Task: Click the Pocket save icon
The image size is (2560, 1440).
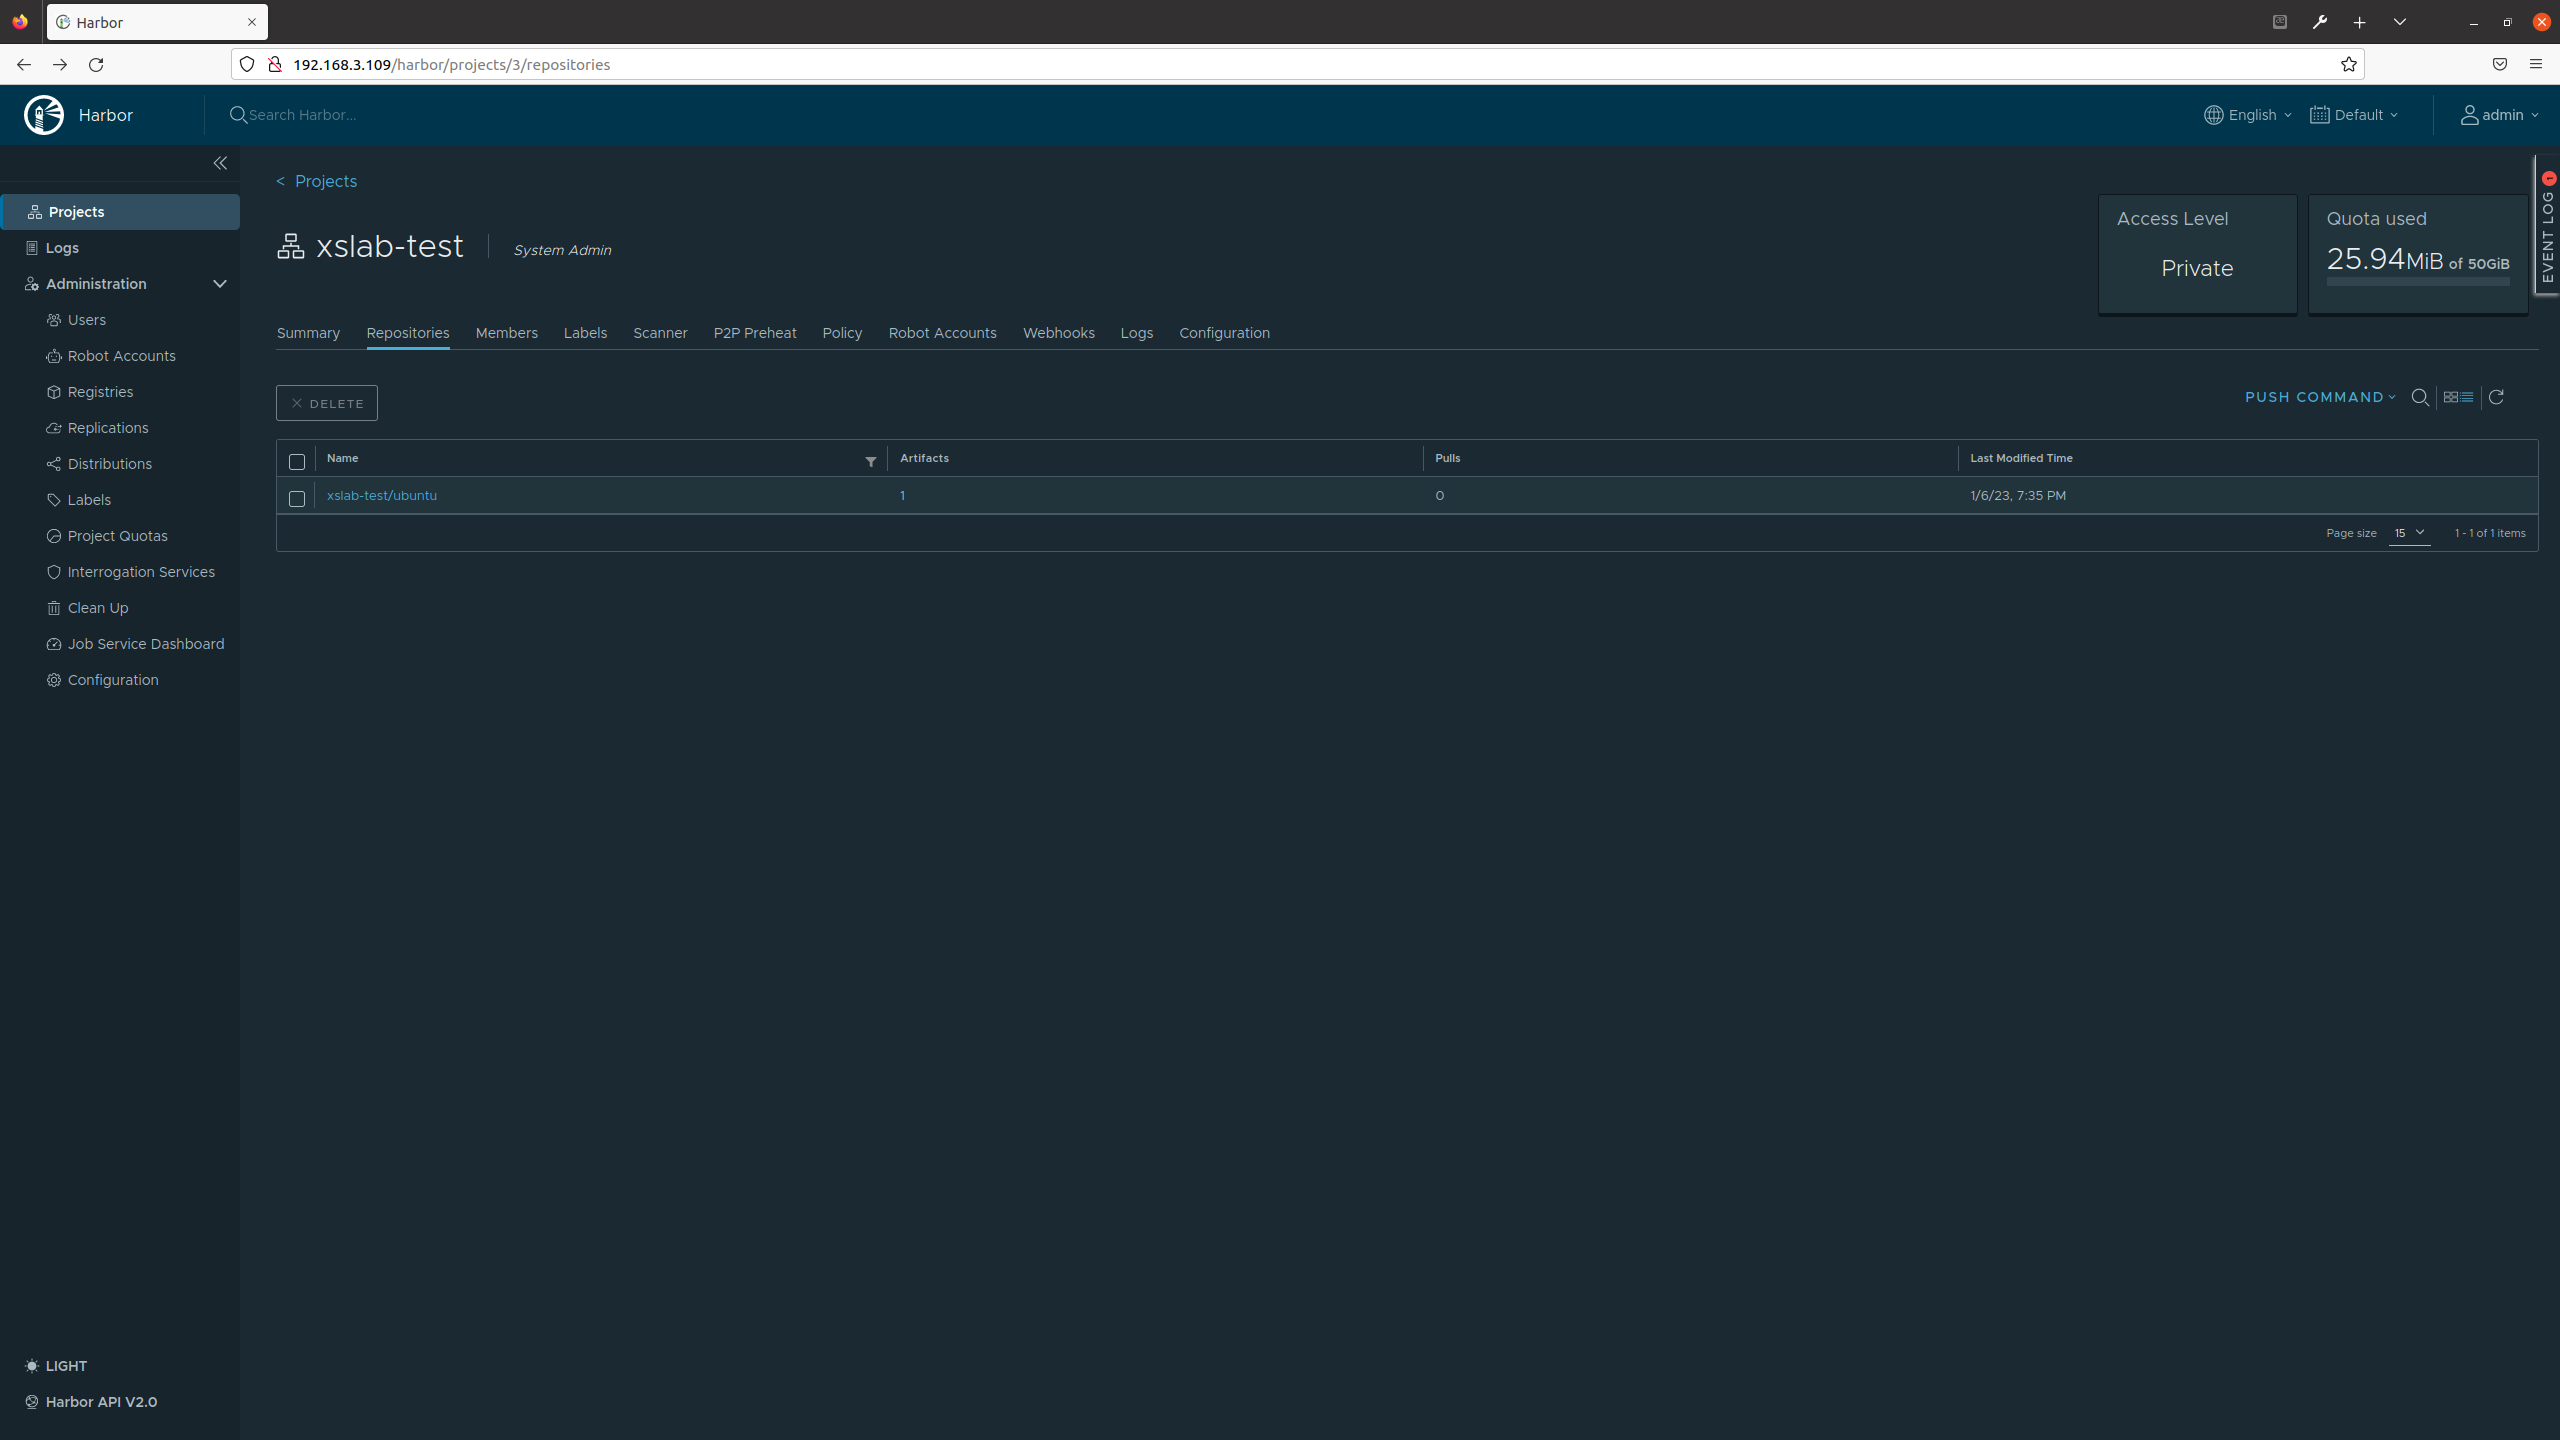Action: pyautogui.click(x=2500, y=65)
